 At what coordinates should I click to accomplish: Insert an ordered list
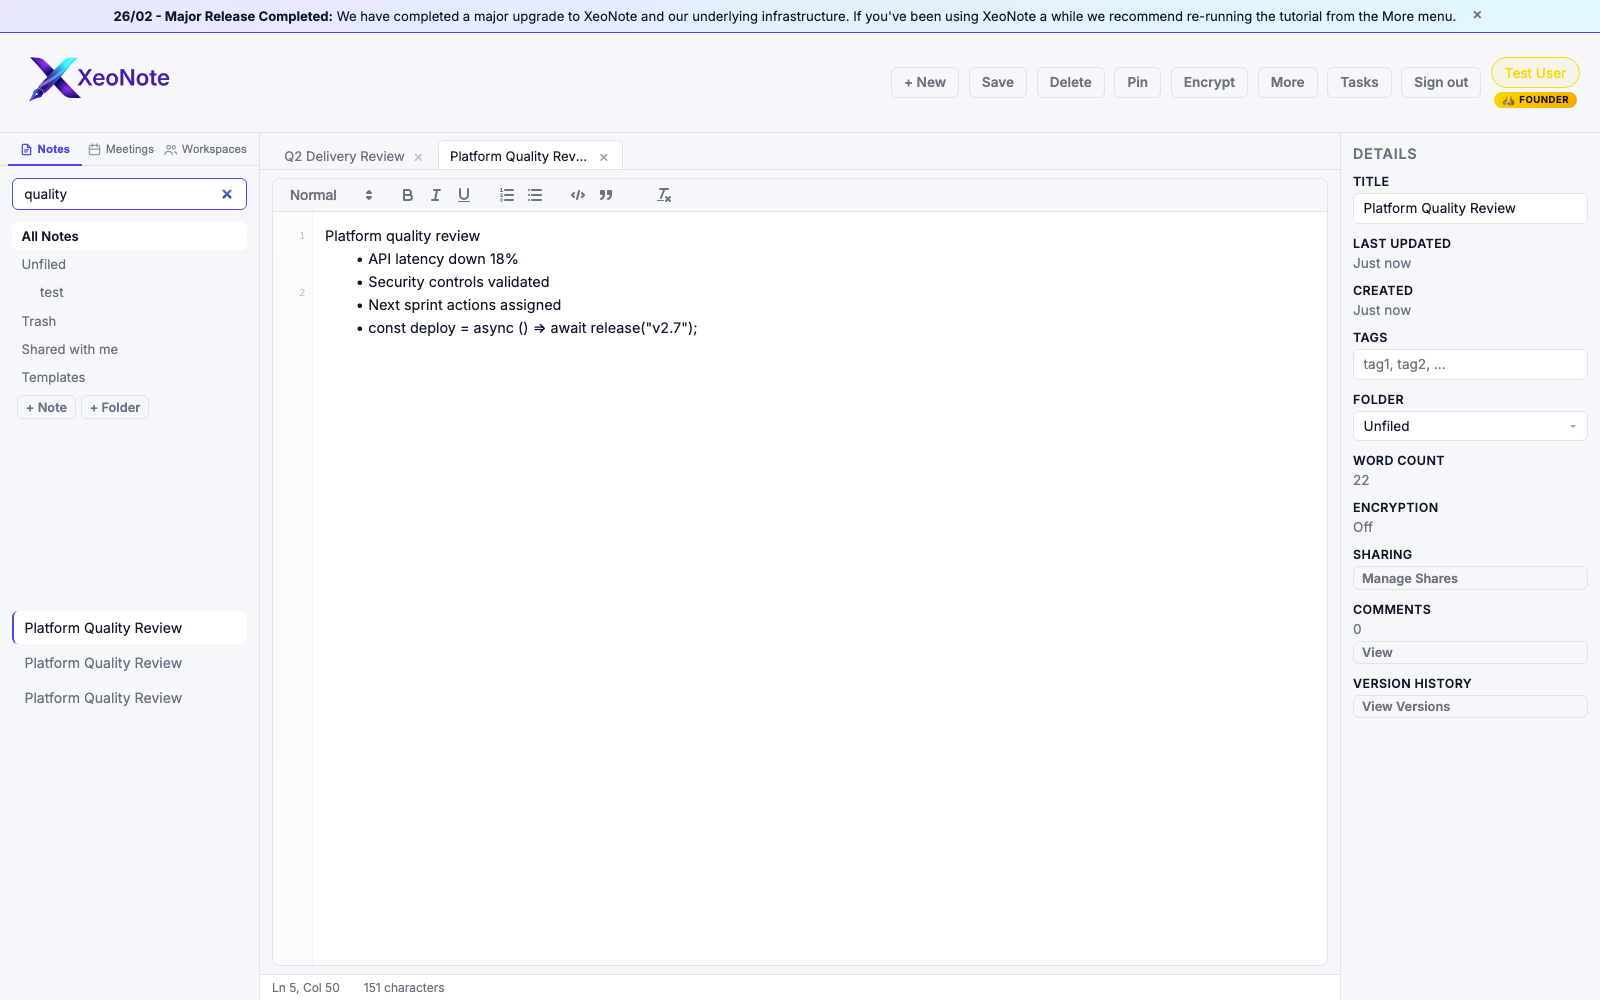pos(507,195)
